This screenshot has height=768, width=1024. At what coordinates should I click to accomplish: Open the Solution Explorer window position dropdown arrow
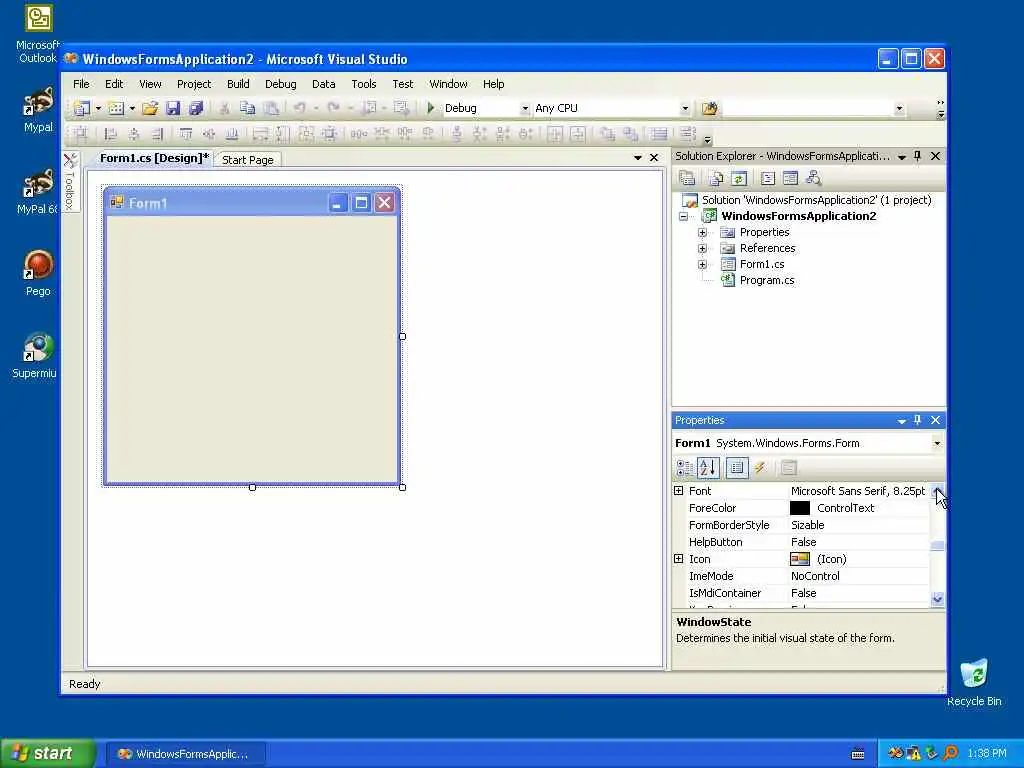click(901, 157)
